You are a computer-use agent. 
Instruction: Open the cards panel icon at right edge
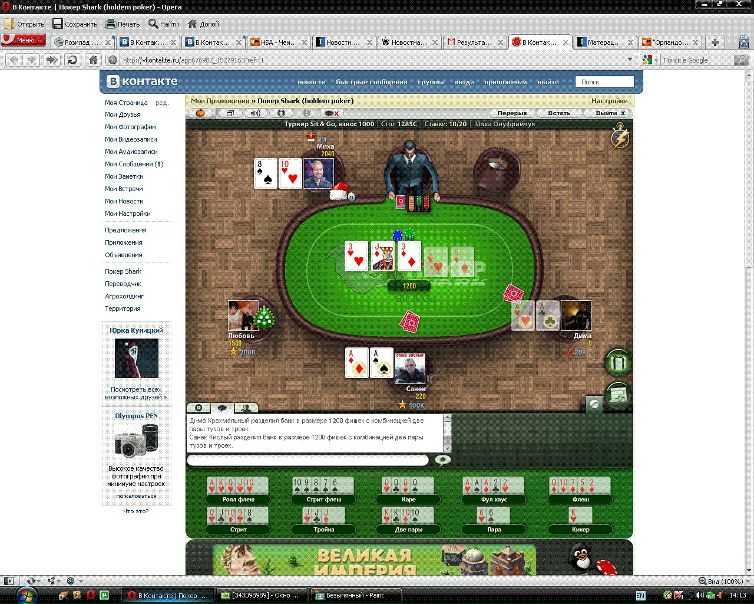tap(619, 394)
